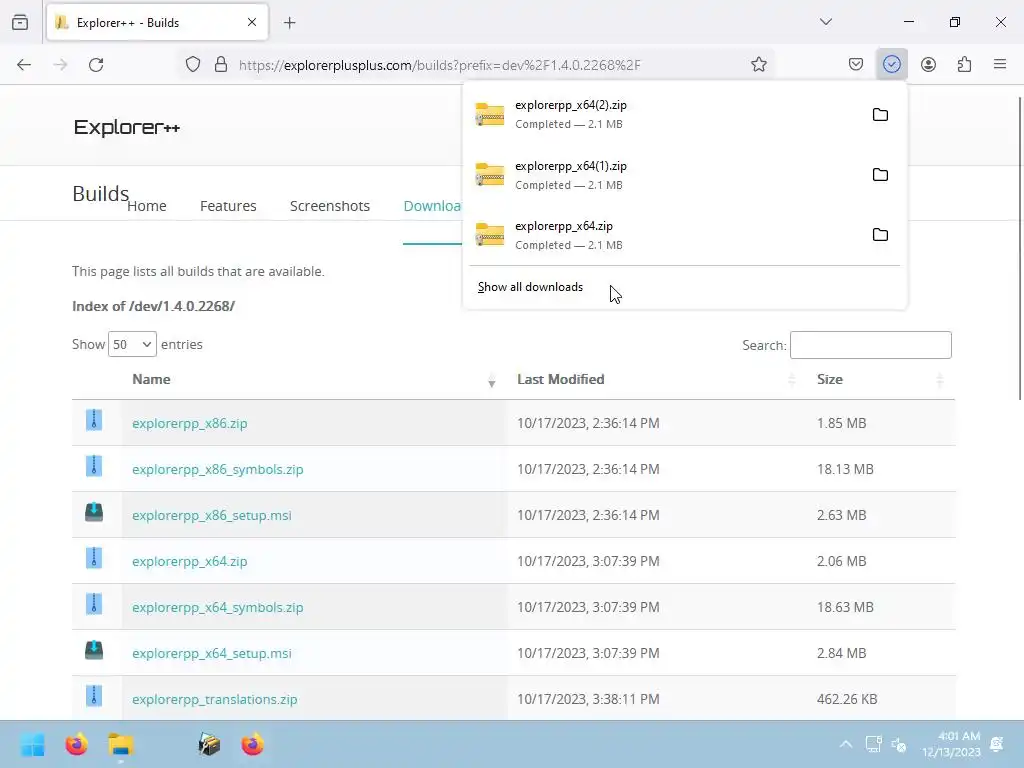Download explorerpp_x64_setup.msi link
Viewport: 1024px width, 768px height.
pos(212,654)
